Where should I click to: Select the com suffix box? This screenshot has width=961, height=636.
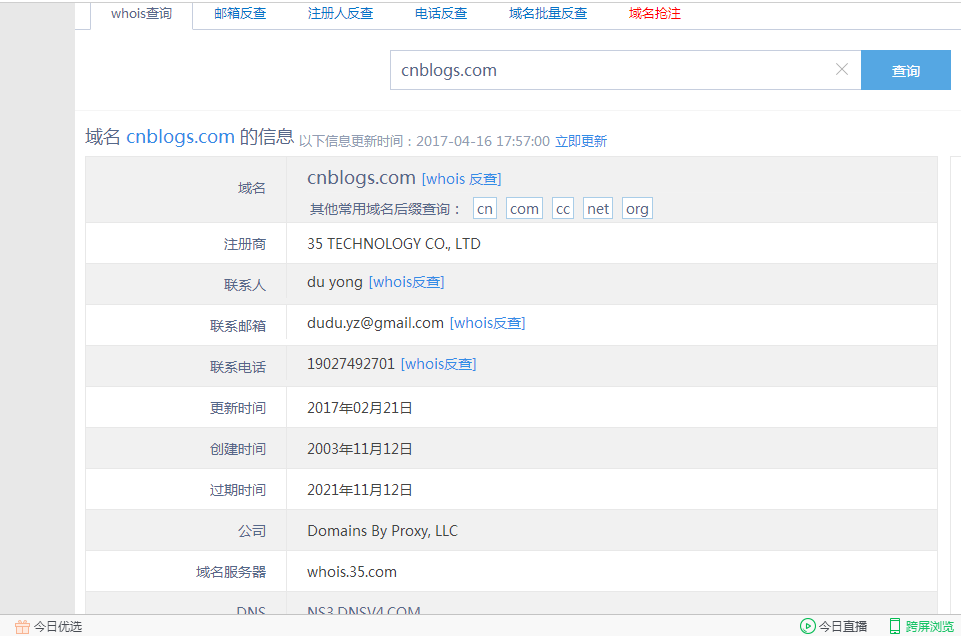coord(524,209)
